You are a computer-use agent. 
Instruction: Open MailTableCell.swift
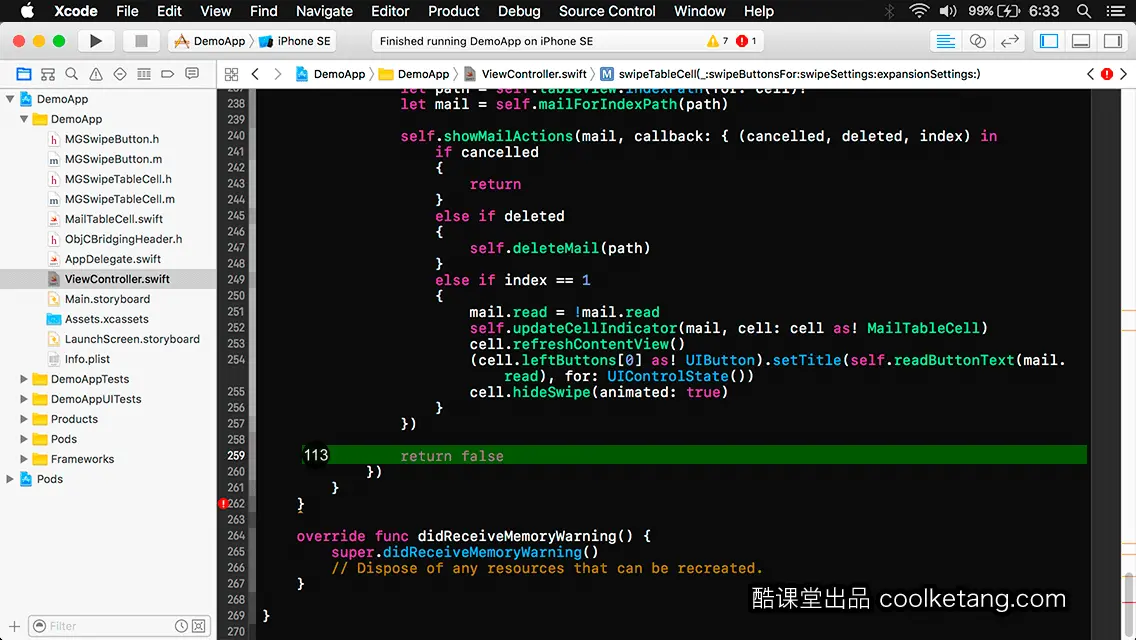click(x=114, y=219)
